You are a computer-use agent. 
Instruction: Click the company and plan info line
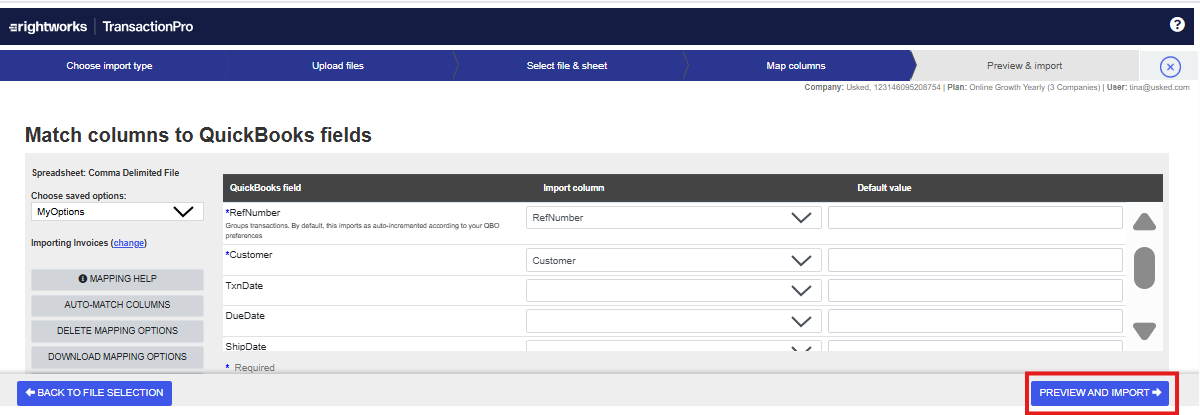tap(995, 88)
